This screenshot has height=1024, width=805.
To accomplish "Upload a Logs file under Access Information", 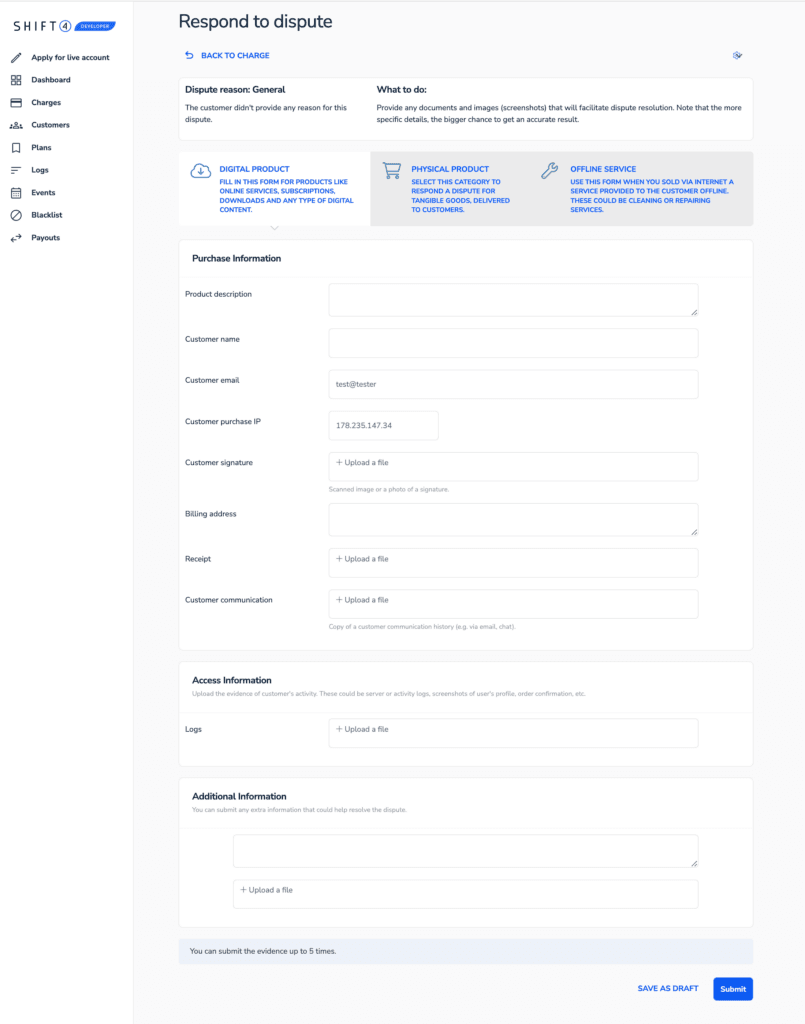I will coord(513,733).
